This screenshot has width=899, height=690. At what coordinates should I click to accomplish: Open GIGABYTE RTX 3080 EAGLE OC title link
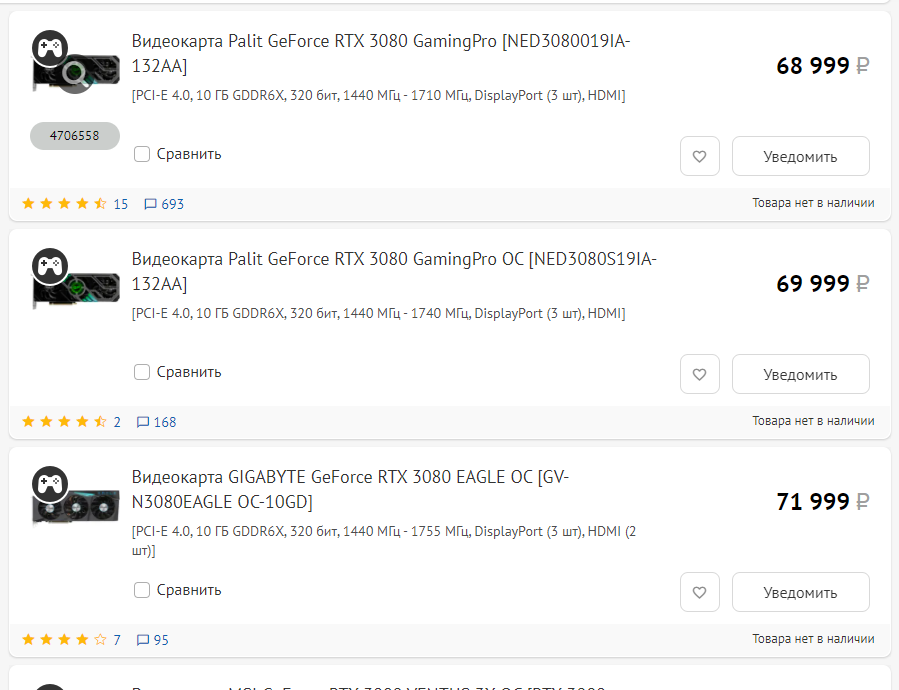coord(350,489)
